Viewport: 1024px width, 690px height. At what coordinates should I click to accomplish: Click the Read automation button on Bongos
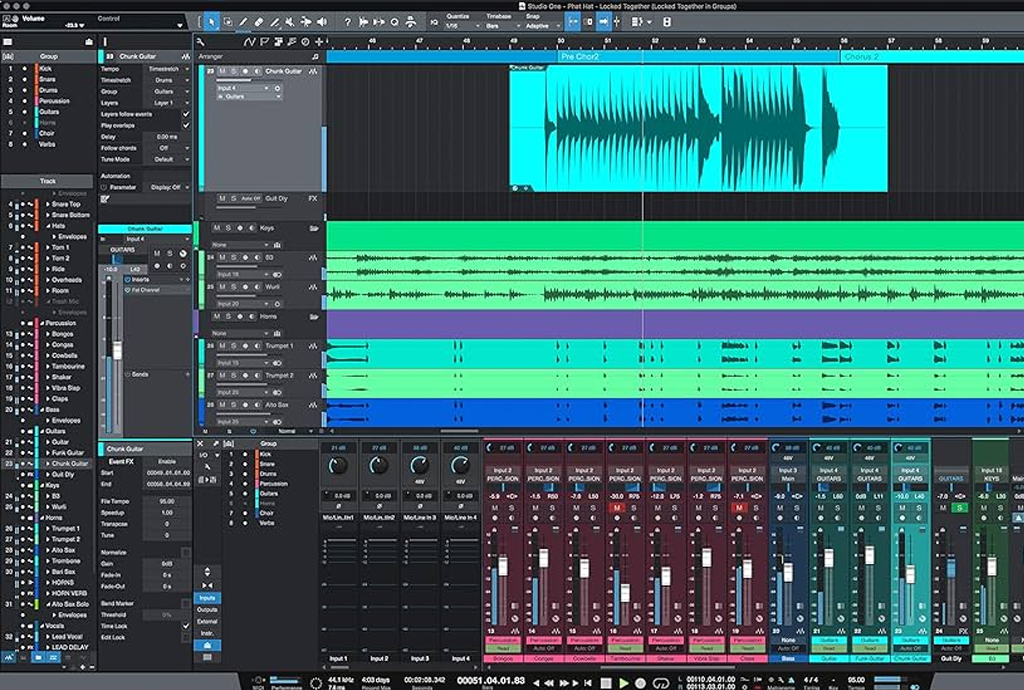pos(502,647)
